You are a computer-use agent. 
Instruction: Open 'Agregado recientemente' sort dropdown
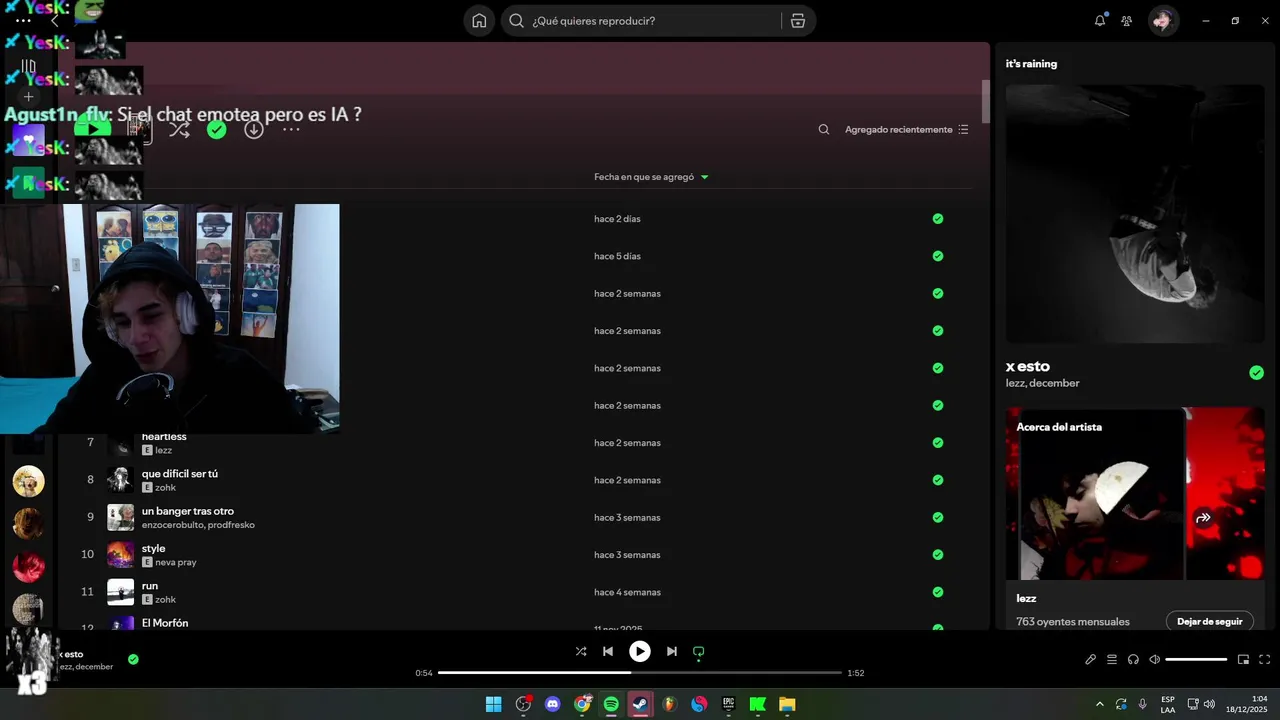pyautogui.click(x=907, y=129)
